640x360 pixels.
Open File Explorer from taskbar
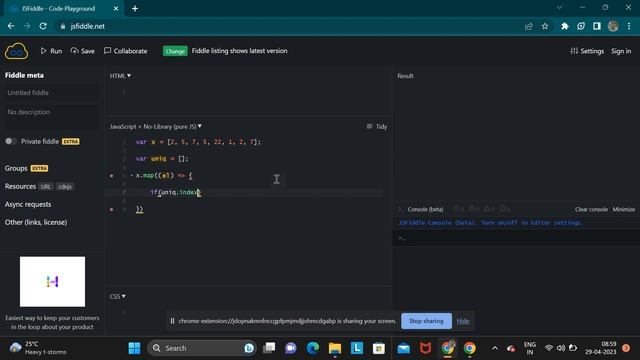pyautogui.click(x=335, y=348)
